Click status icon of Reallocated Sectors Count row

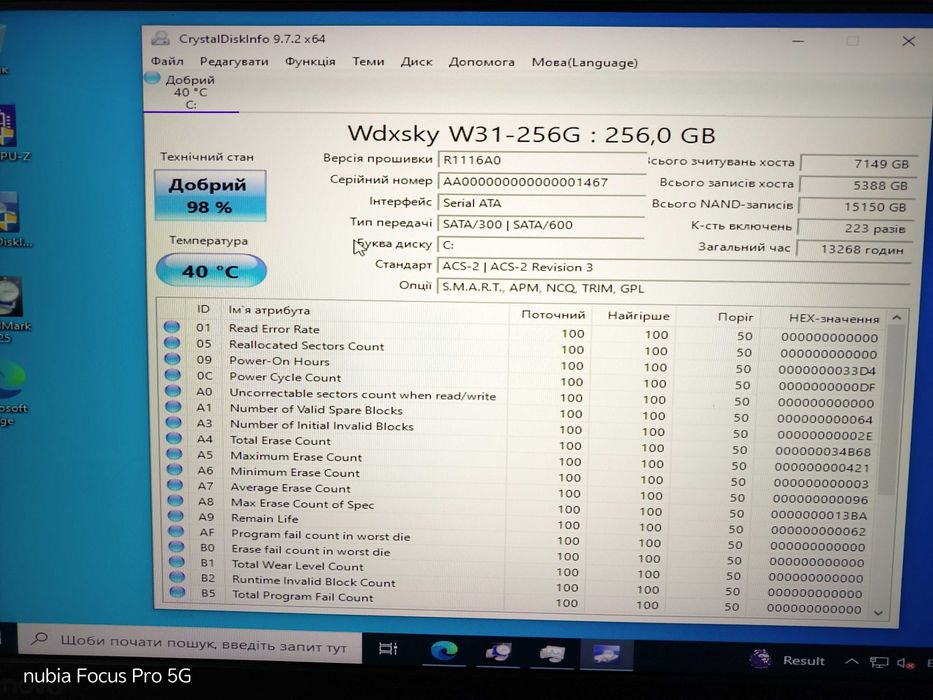coord(171,342)
